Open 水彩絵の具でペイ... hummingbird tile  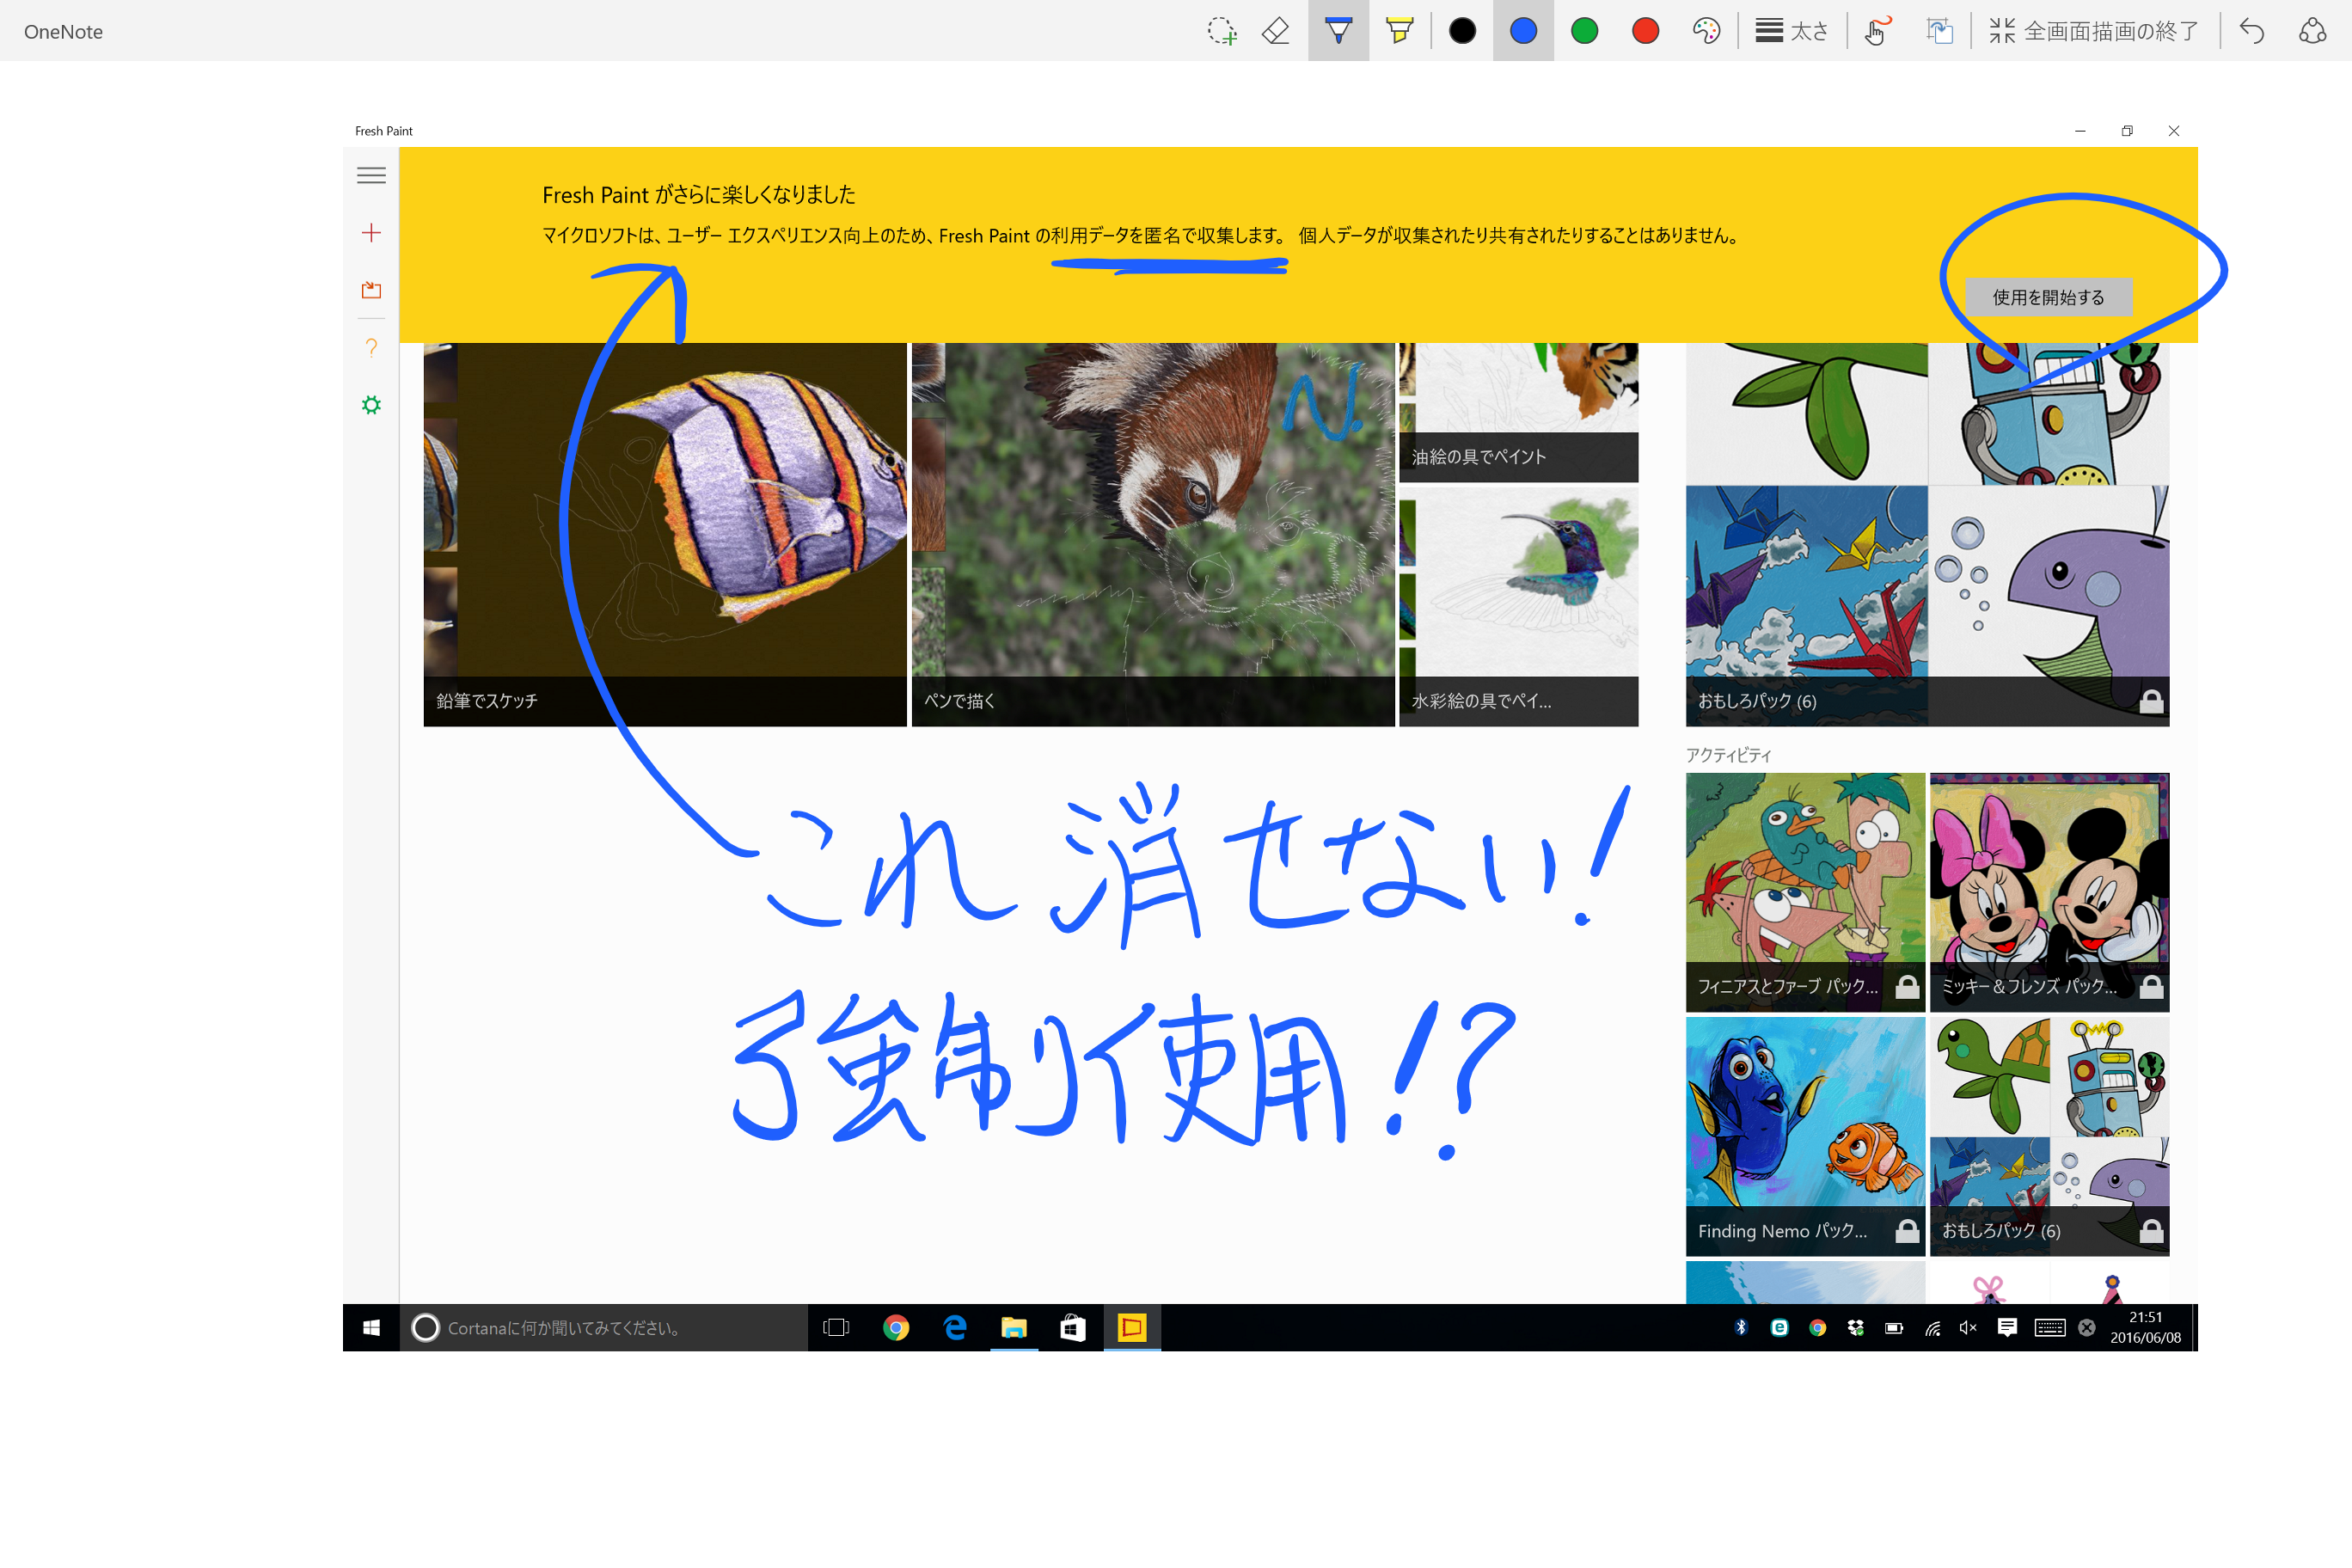point(1518,607)
